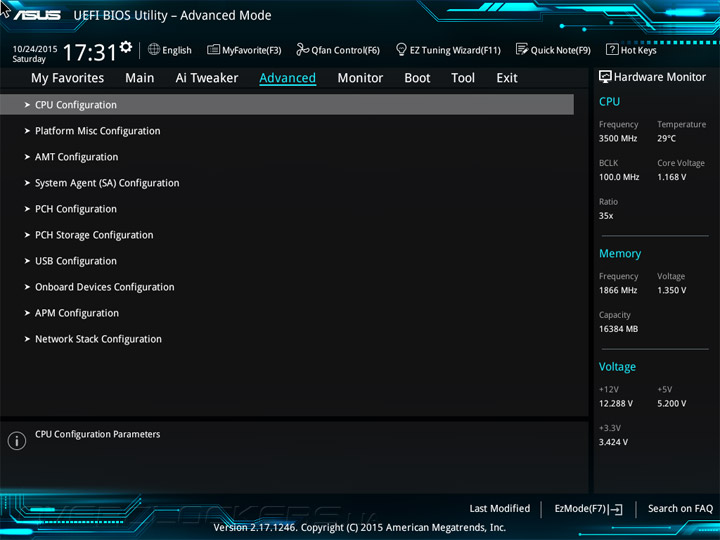Viewport: 720px width, 540px height.
Task: Open Onboard Devices Configuration
Action: 105,287
